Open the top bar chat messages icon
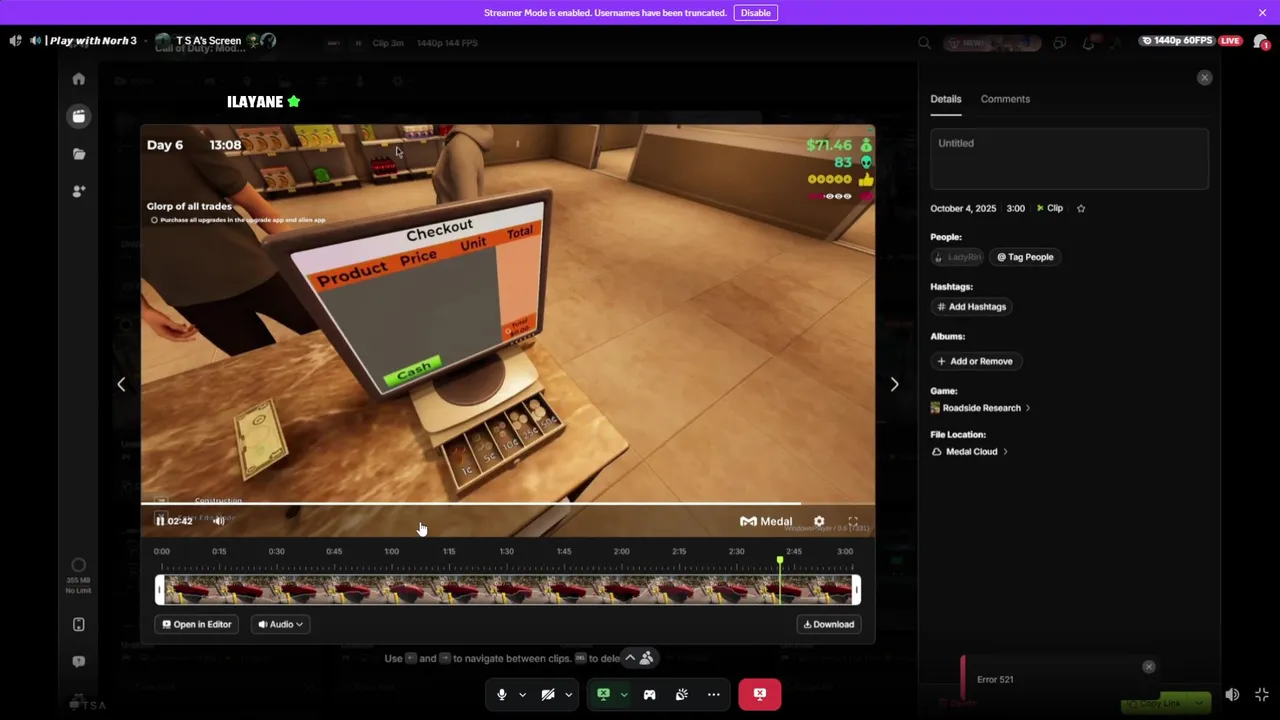The height and width of the screenshot is (720, 1280). coord(1060,43)
